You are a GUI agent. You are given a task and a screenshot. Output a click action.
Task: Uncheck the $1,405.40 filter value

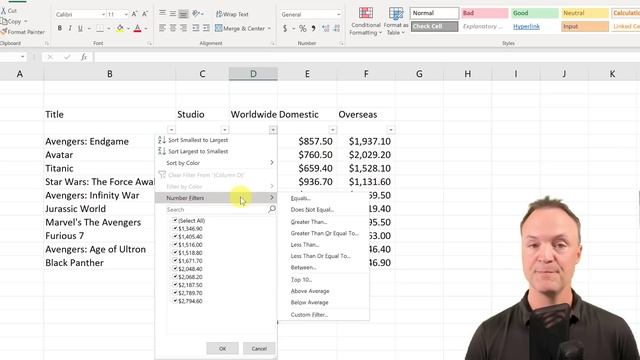click(x=175, y=236)
